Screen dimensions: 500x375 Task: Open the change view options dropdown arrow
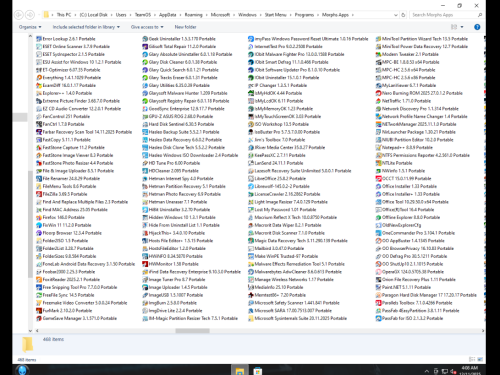(x=462, y=27)
